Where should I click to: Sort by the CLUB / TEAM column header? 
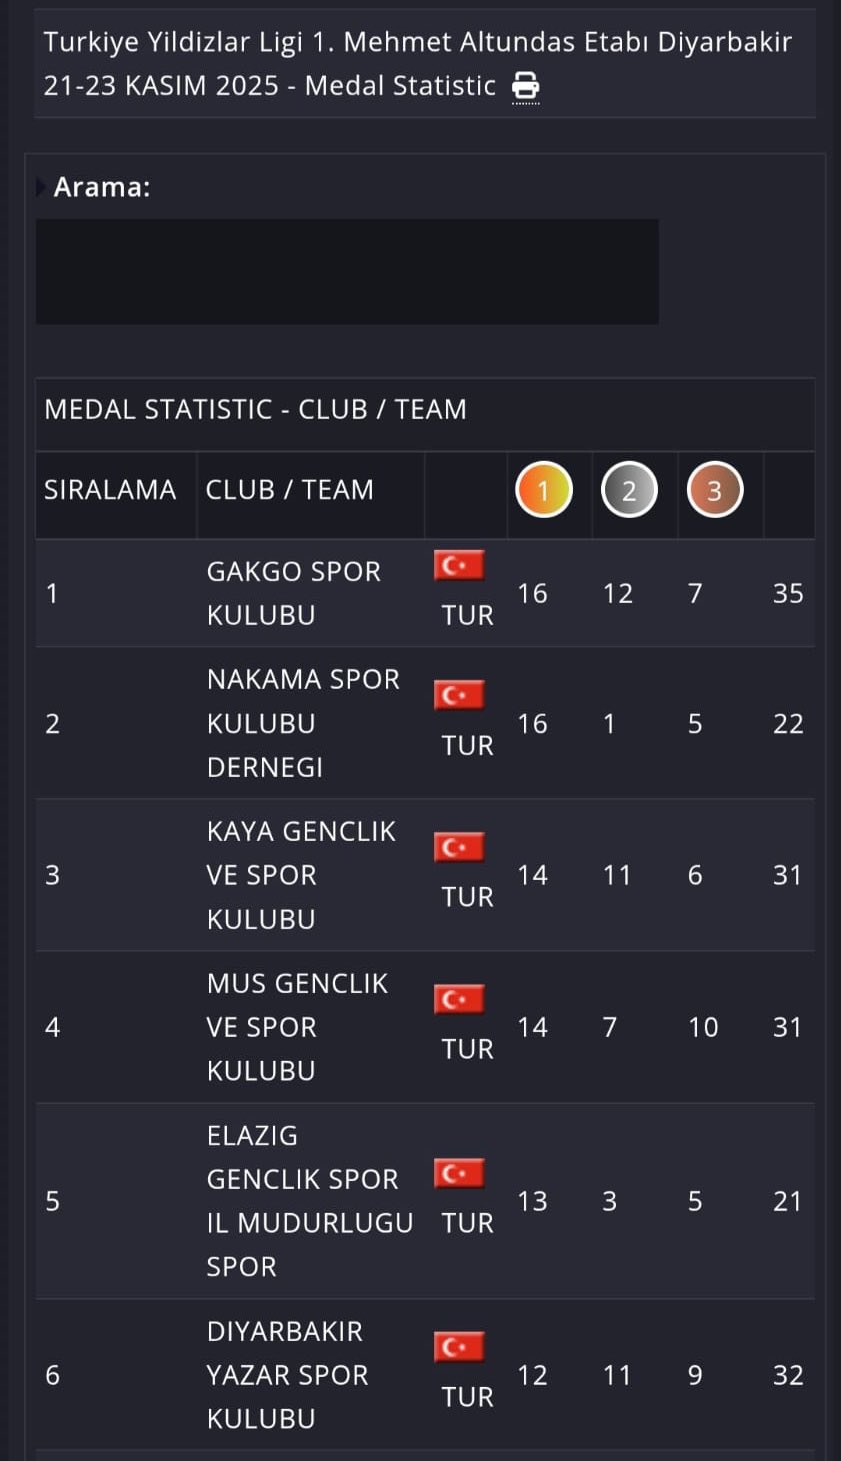(x=289, y=490)
